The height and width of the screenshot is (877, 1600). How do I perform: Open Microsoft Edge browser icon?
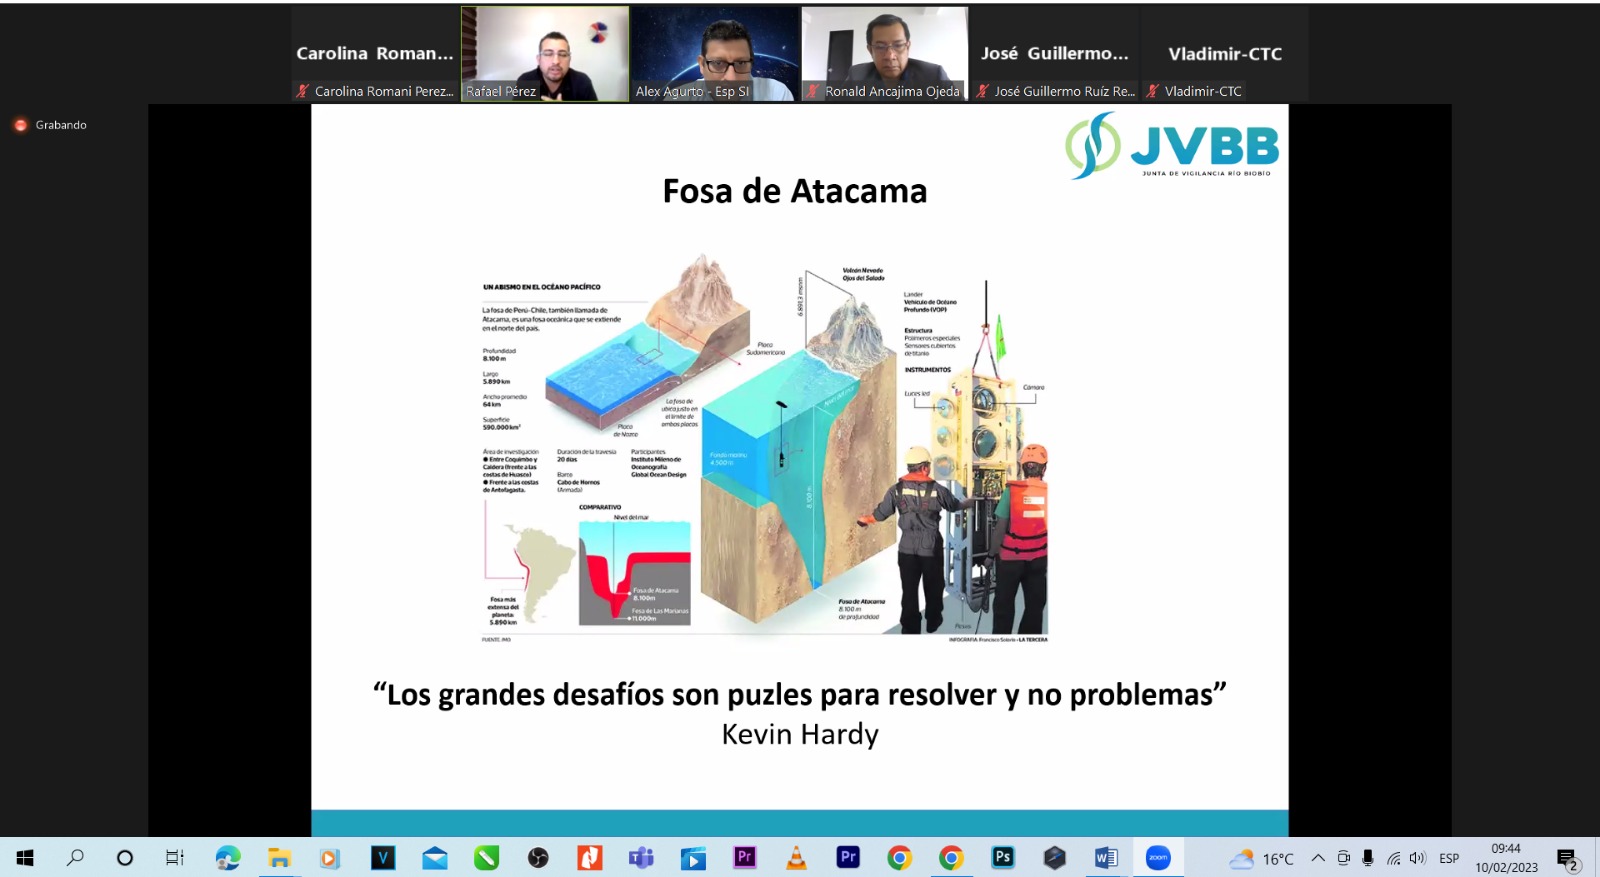click(228, 858)
